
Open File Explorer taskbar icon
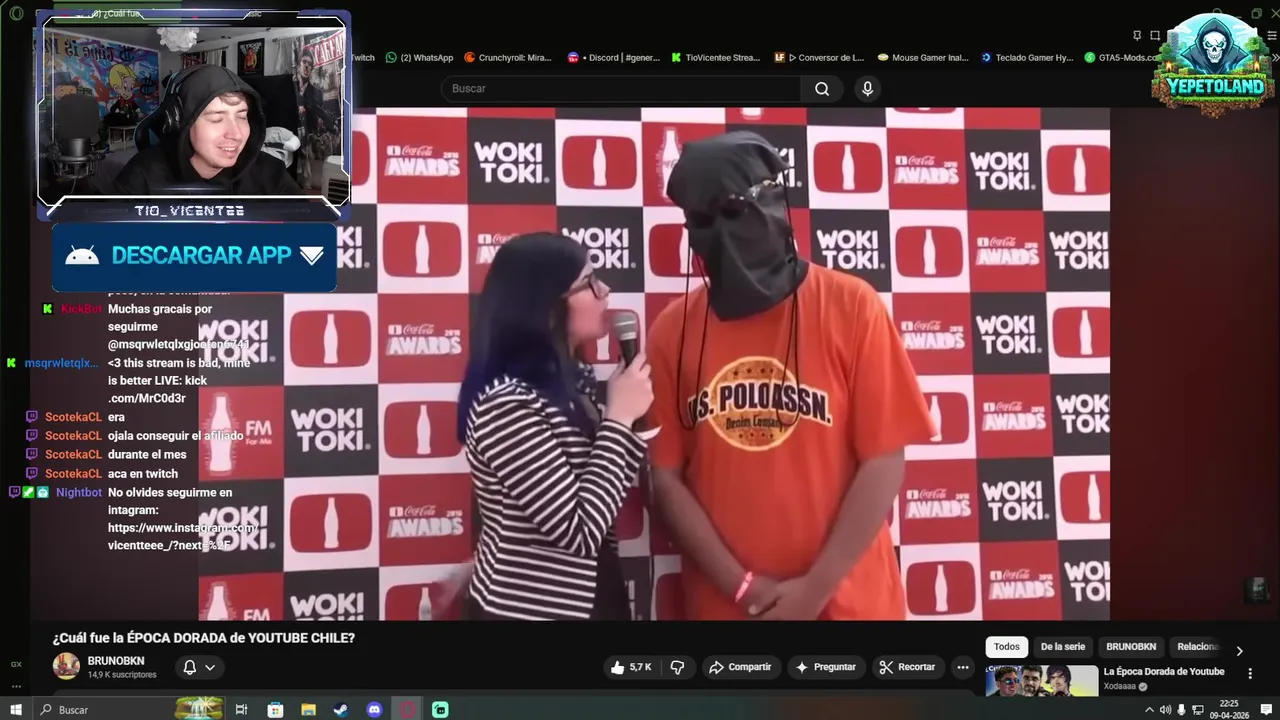click(308, 710)
